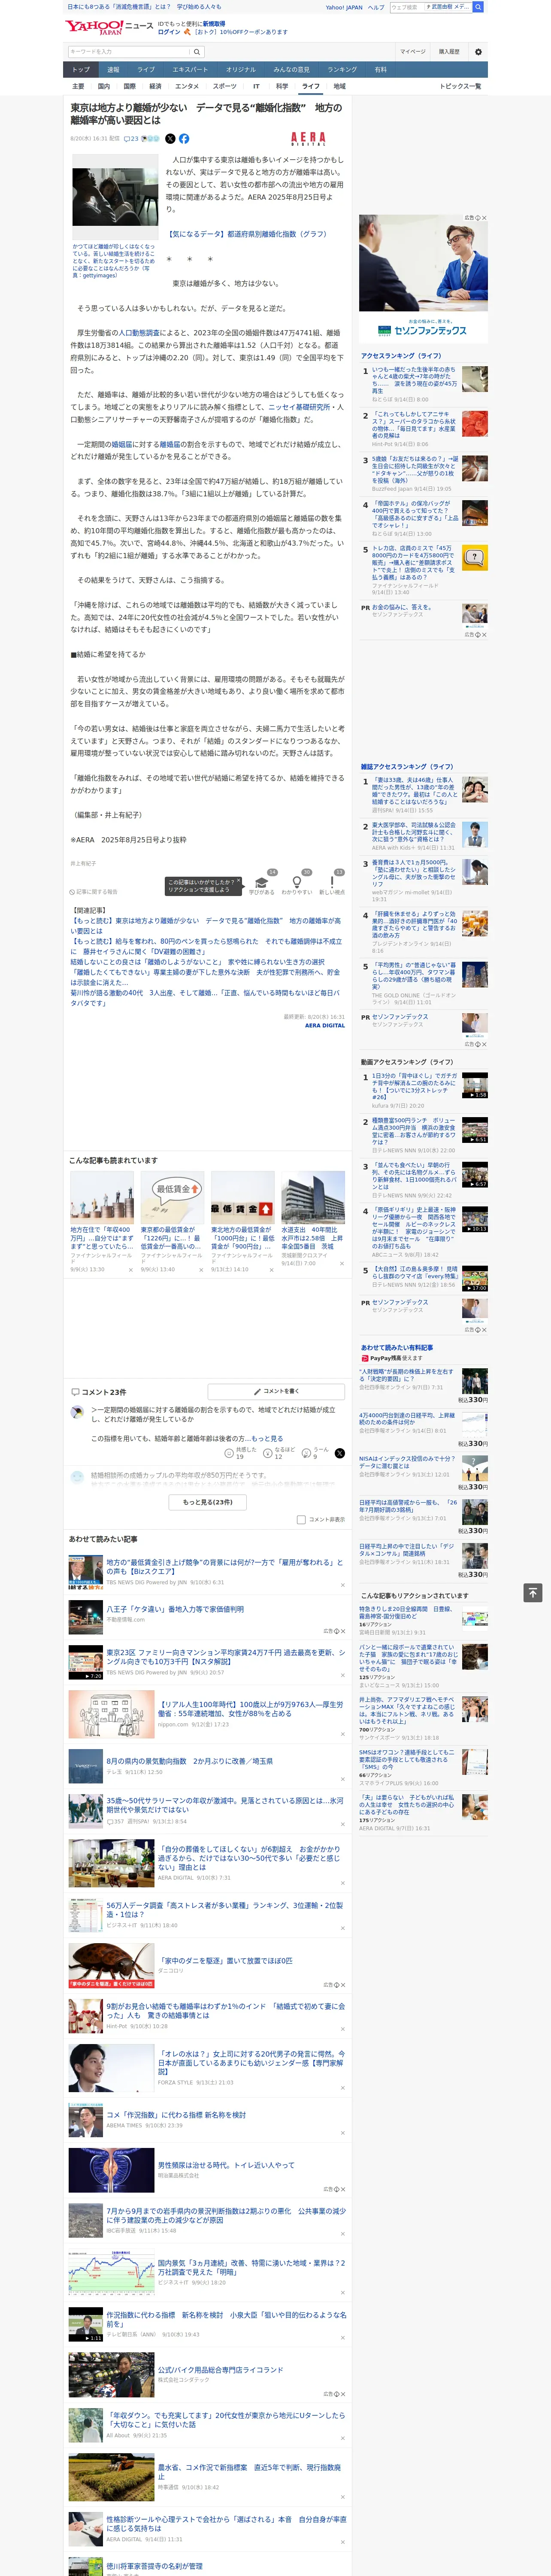The image size is (551, 2576).
Task: Open the みんなの意見 tab
Action: pyautogui.click(x=291, y=70)
